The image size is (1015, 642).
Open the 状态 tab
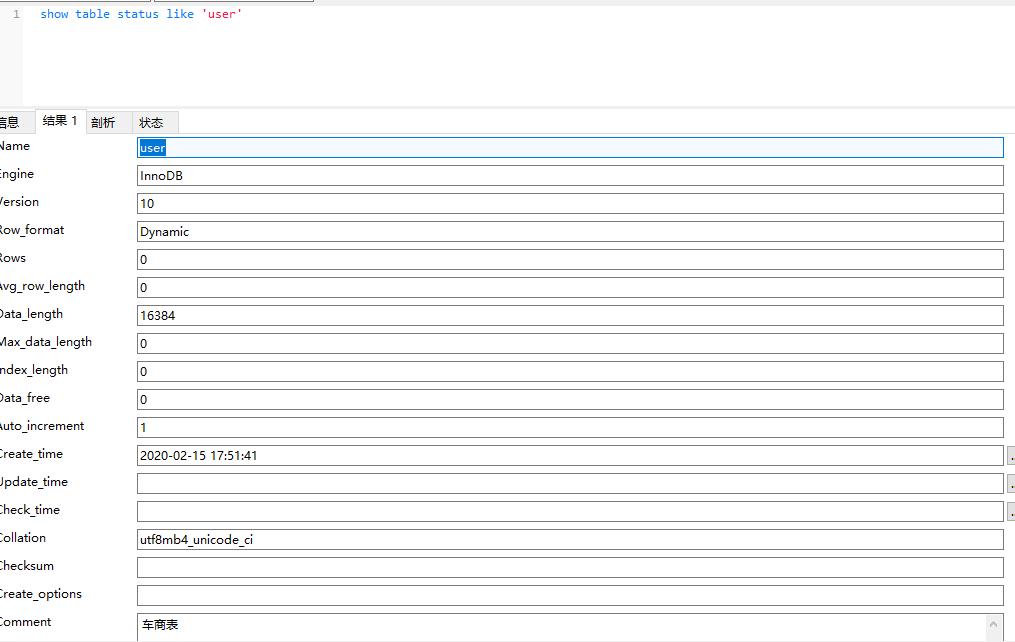pyautogui.click(x=155, y=122)
